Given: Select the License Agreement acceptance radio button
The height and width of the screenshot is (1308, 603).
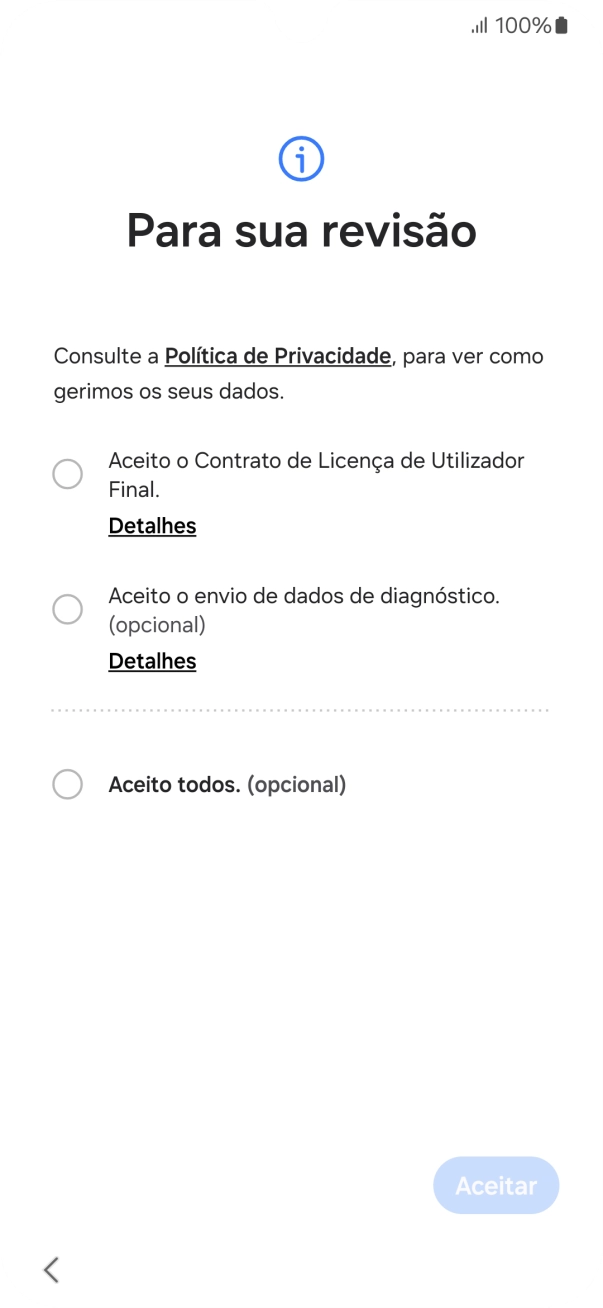Looking at the screenshot, I should coord(68,474).
